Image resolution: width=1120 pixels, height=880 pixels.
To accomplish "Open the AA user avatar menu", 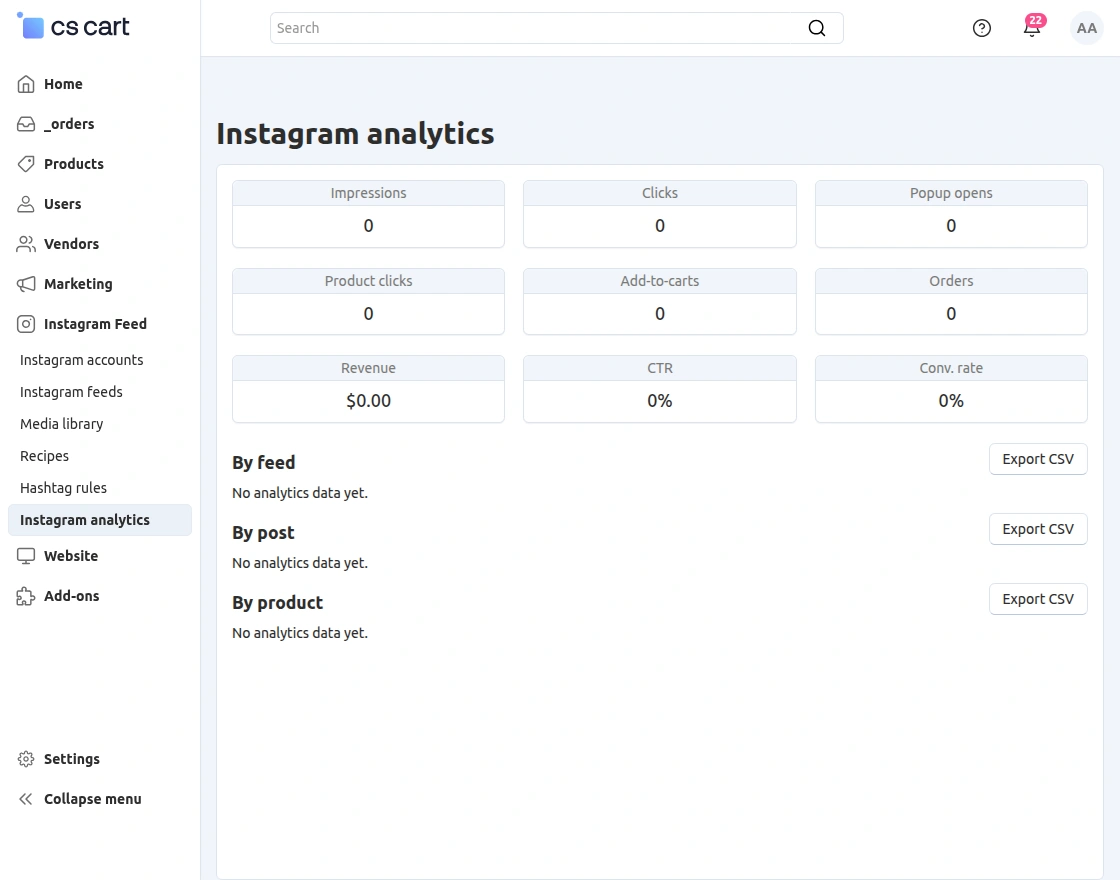I will 1086,28.
